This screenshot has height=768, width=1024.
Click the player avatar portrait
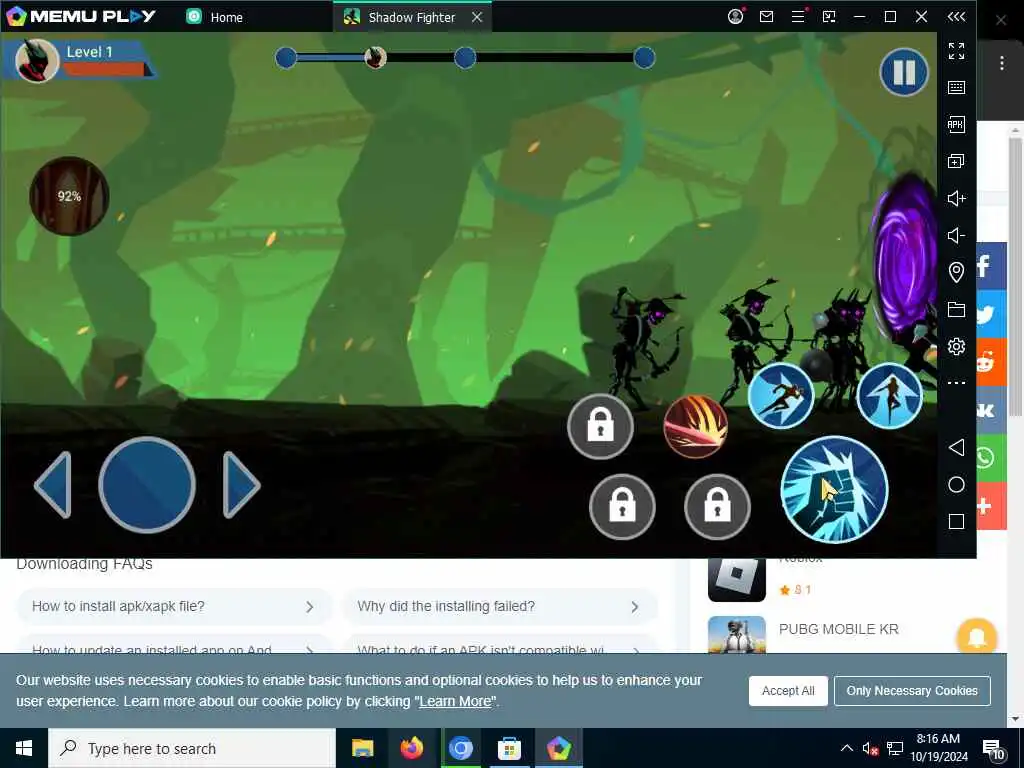(x=37, y=61)
